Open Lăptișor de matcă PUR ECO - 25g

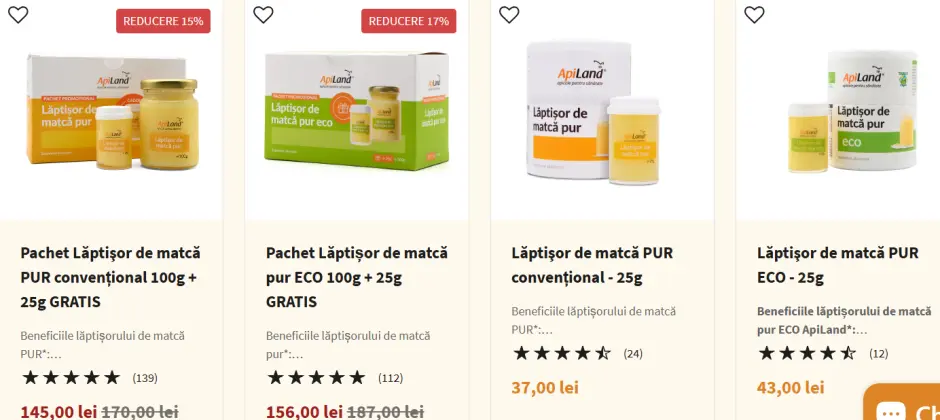[837, 265]
